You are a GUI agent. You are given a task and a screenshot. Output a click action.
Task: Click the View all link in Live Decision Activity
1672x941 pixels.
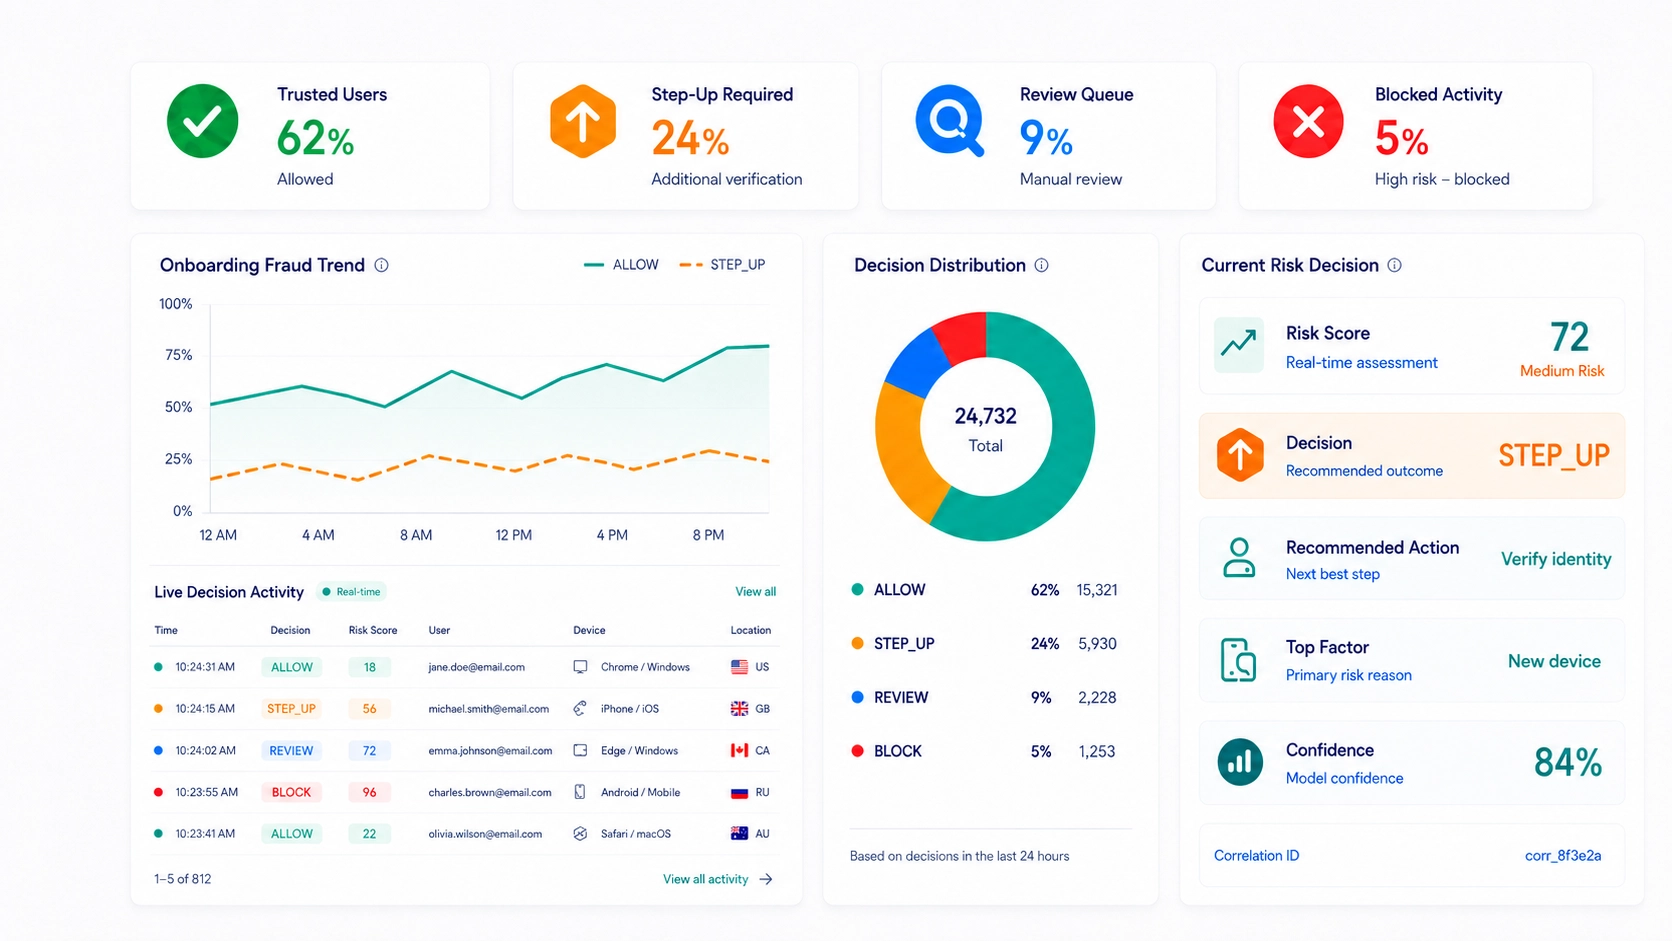[x=755, y=592]
